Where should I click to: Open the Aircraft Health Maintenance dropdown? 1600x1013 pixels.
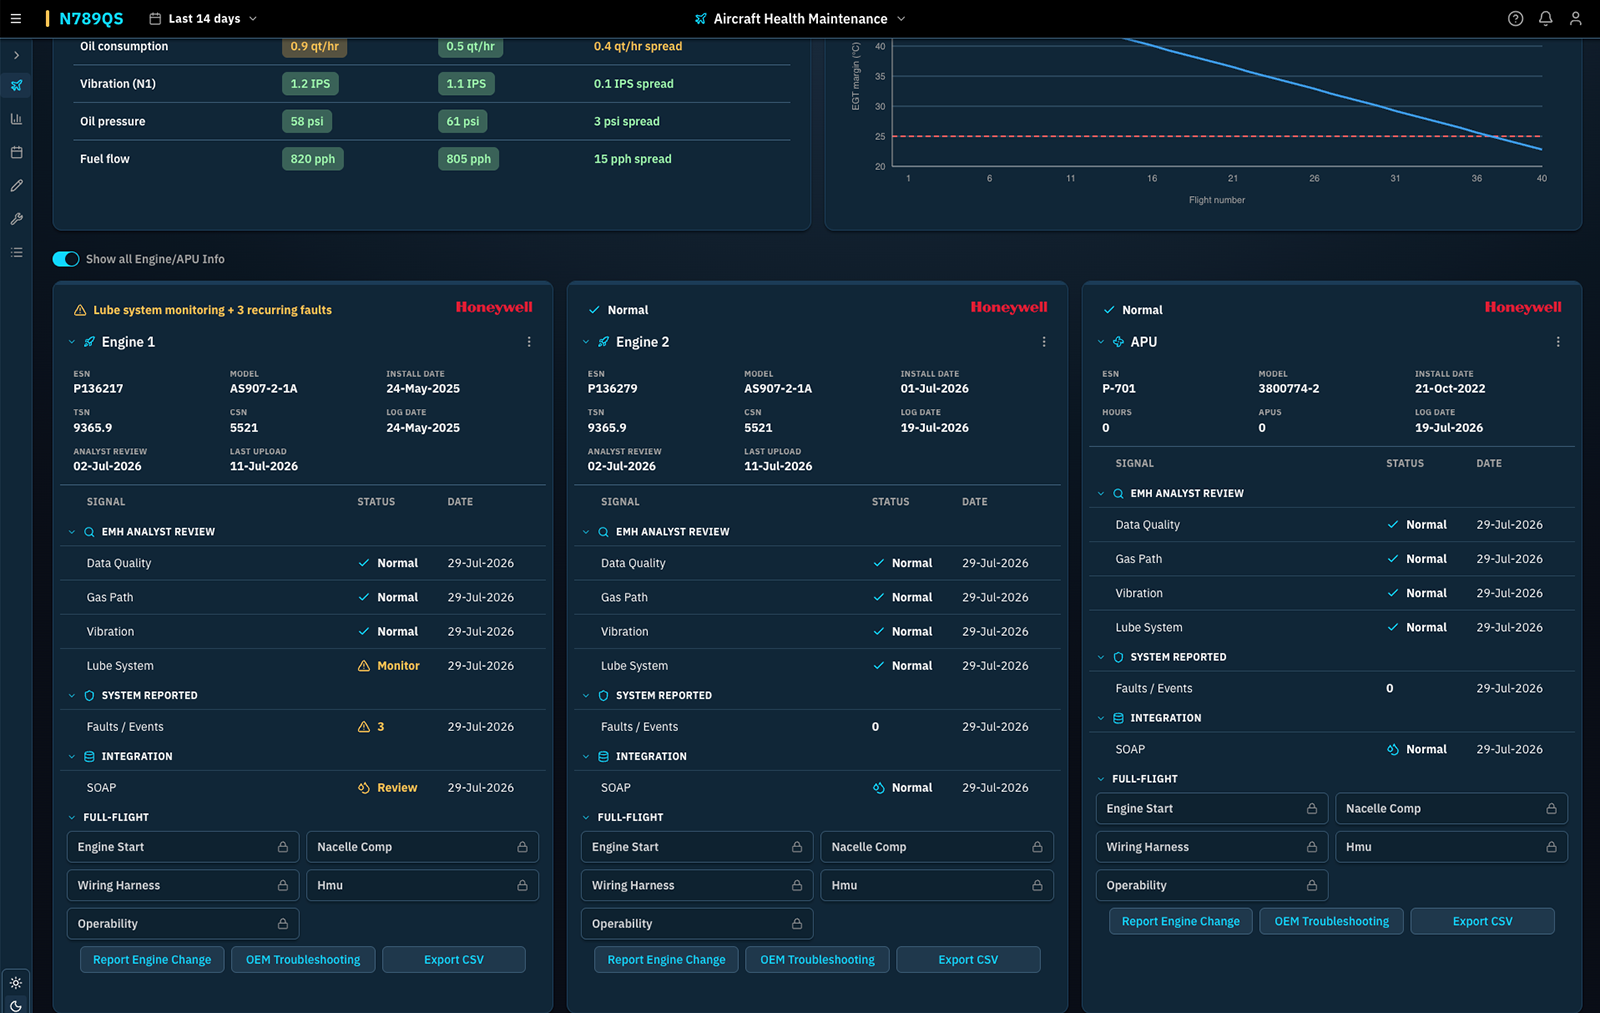800,18
